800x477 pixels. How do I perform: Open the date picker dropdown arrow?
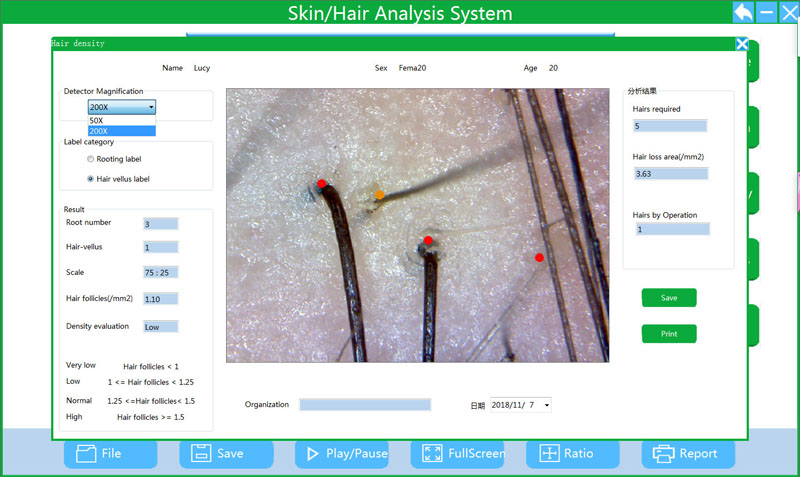coord(546,405)
